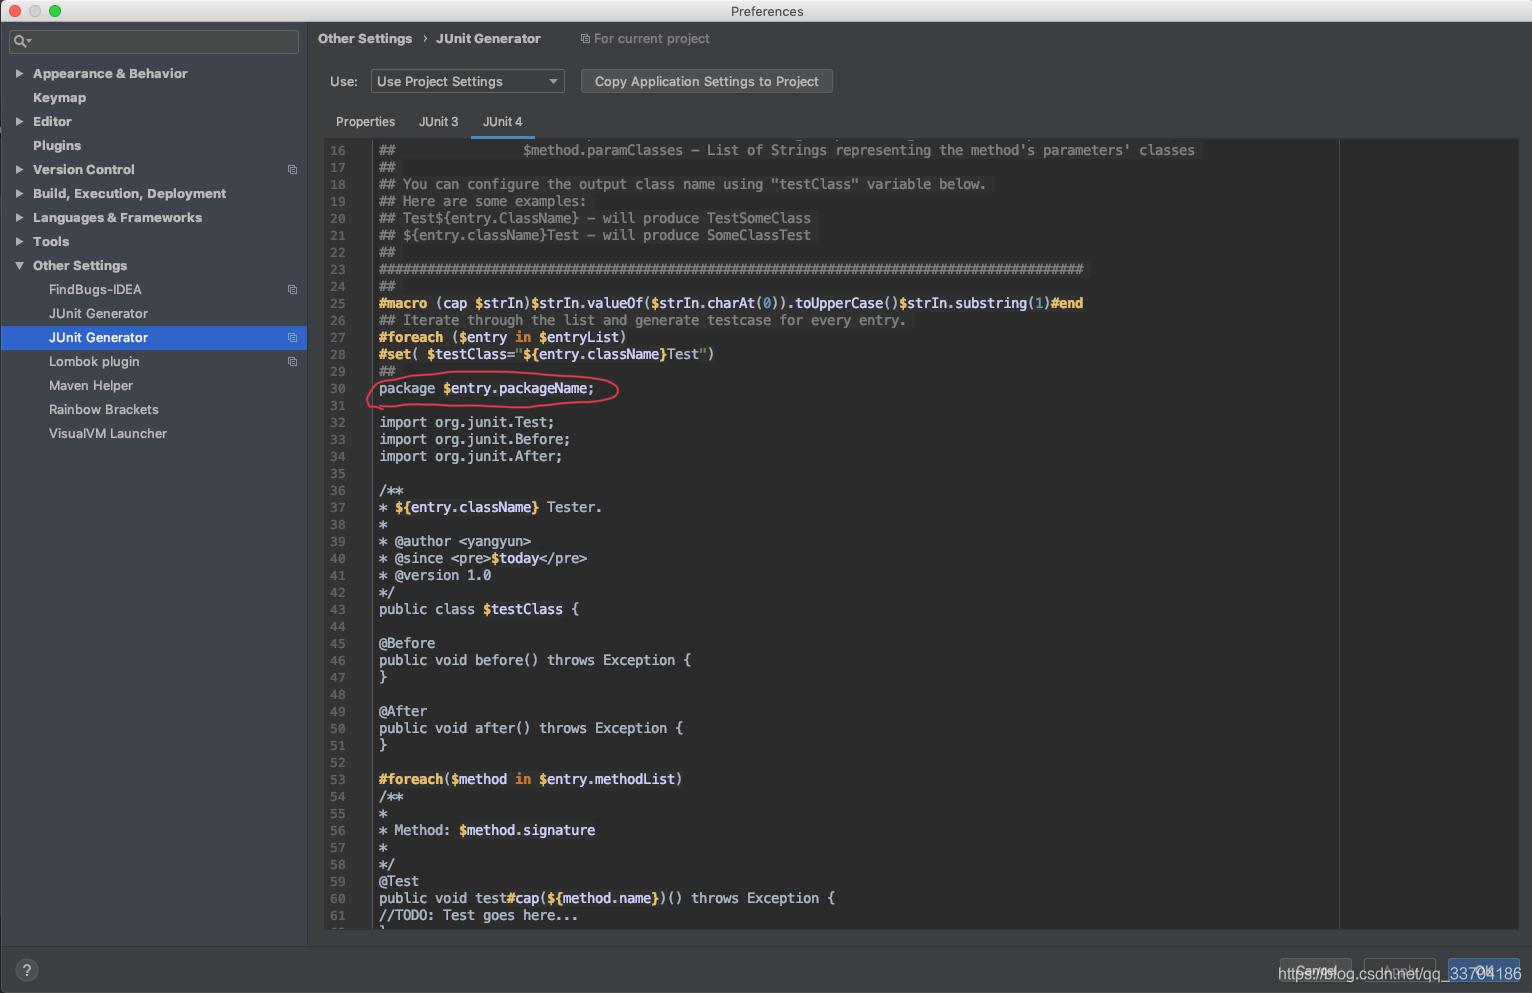The width and height of the screenshot is (1532, 993).
Task: Click the '@Before' annotation line
Action: tap(407, 644)
